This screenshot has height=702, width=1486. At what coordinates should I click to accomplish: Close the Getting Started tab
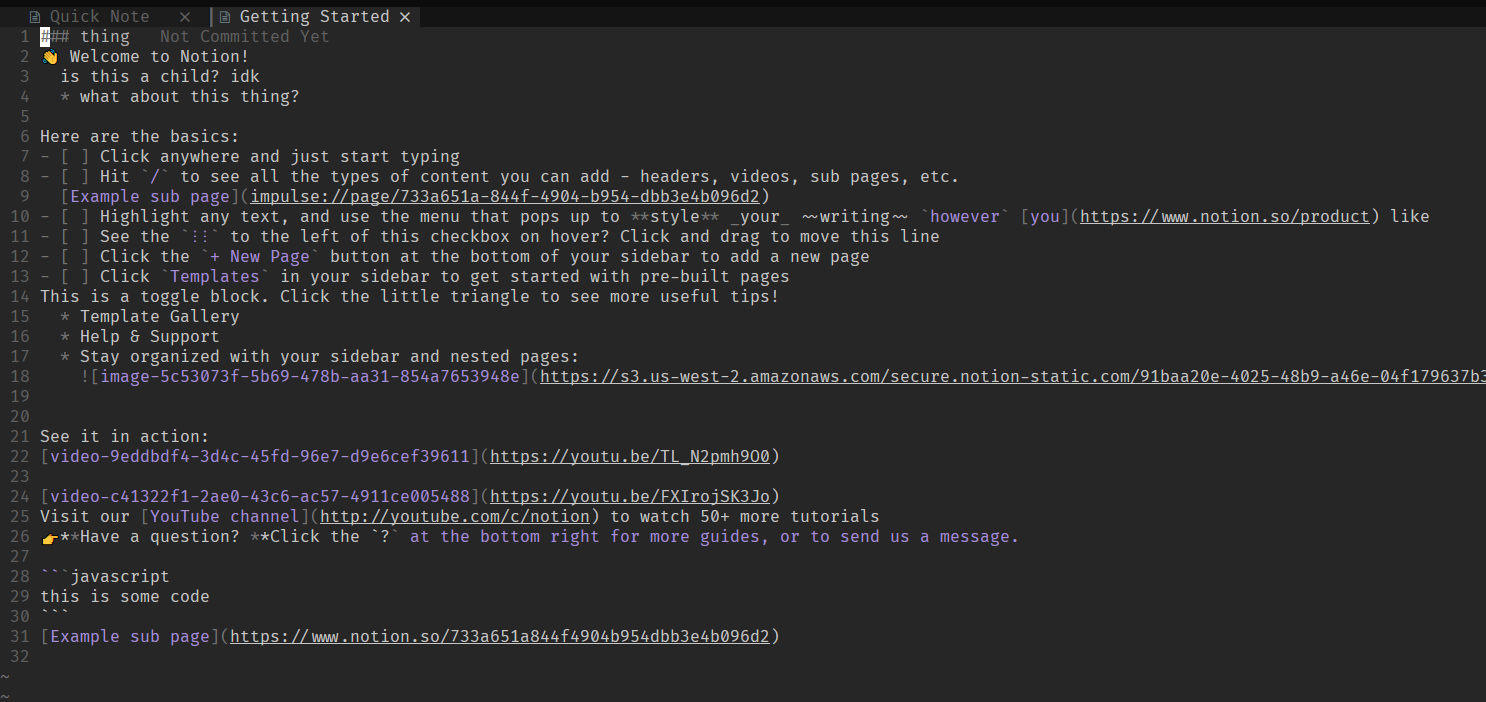point(405,17)
